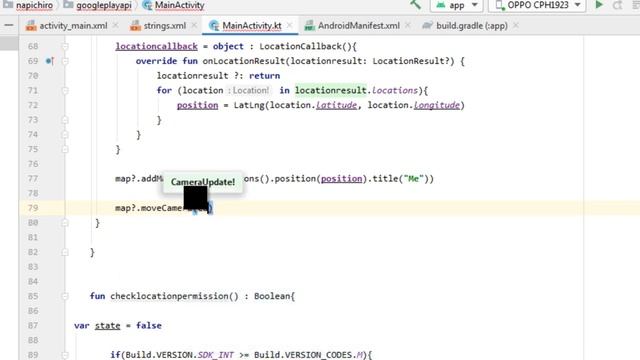Open the app run configuration dropdown
Screen dimensions: 640x360
click(x=456, y=5)
